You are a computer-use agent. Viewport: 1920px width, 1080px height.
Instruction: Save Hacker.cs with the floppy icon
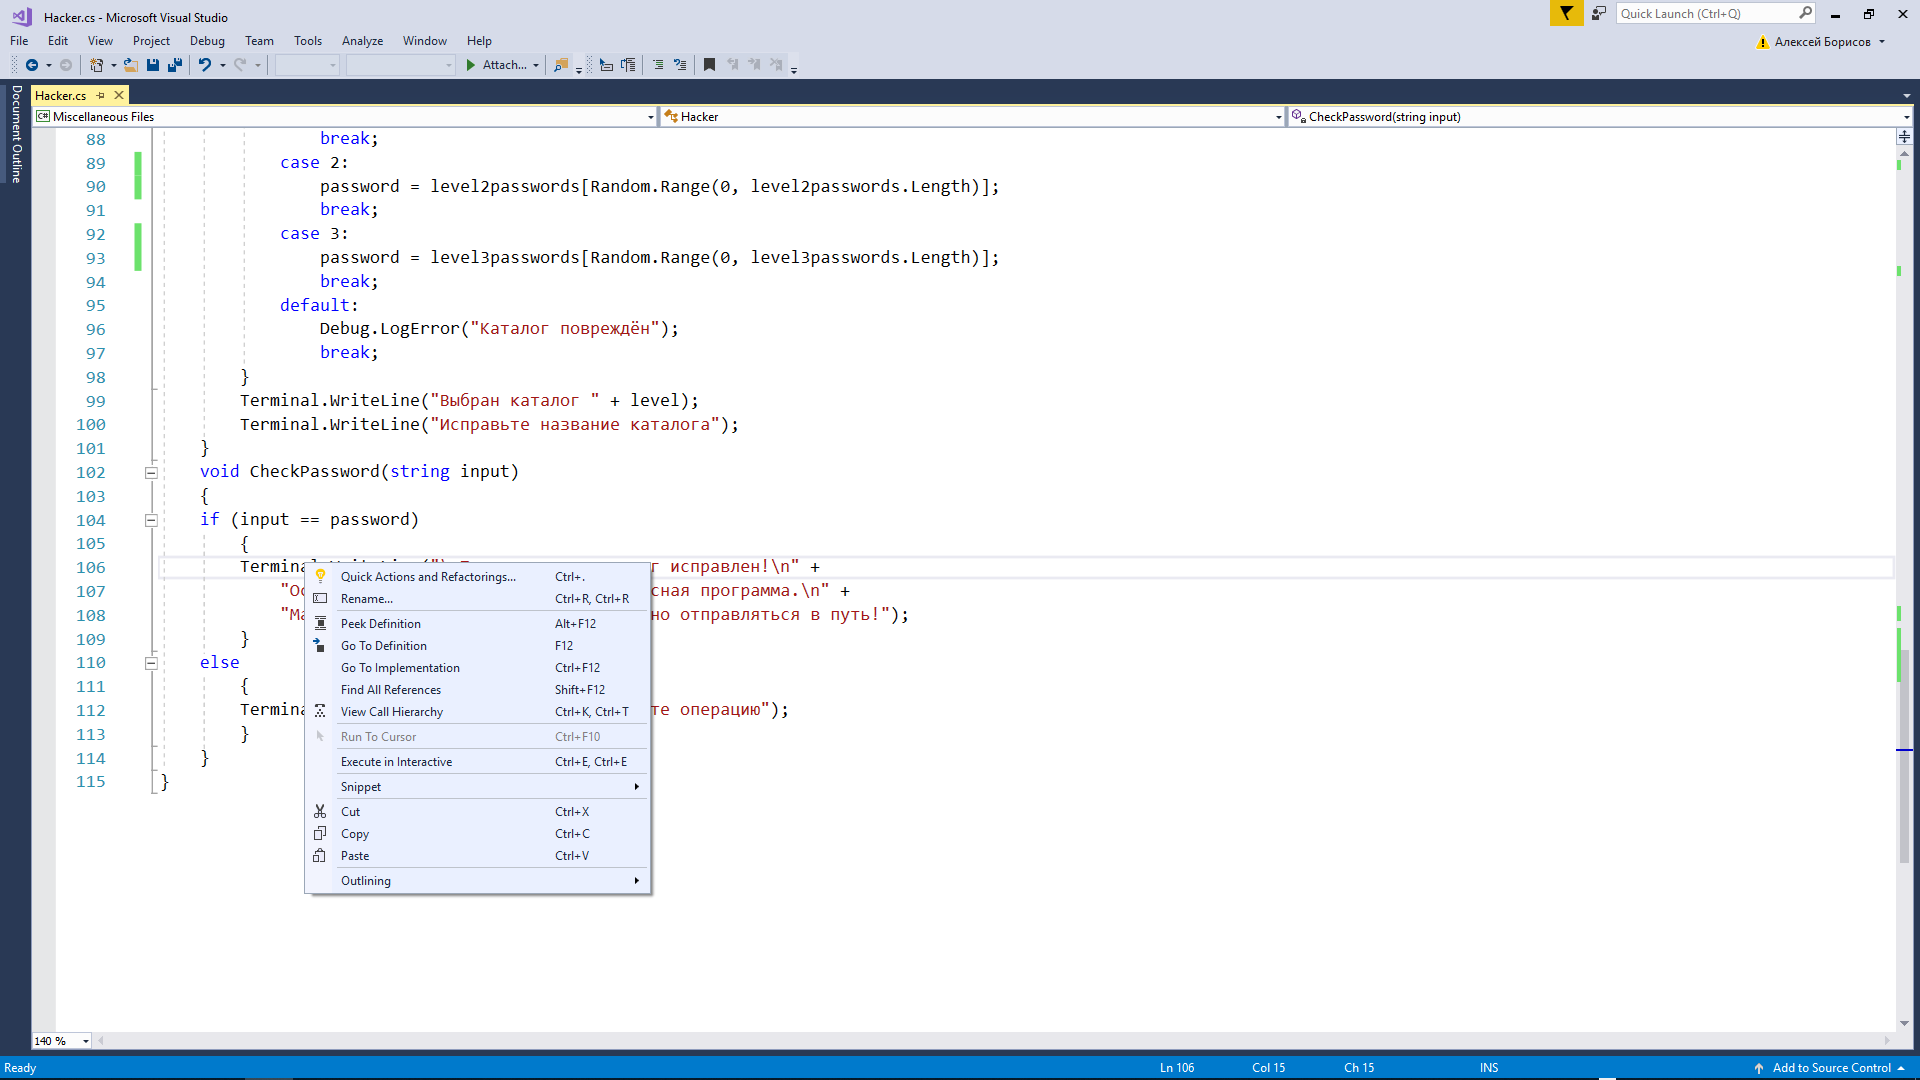(153, 65)
